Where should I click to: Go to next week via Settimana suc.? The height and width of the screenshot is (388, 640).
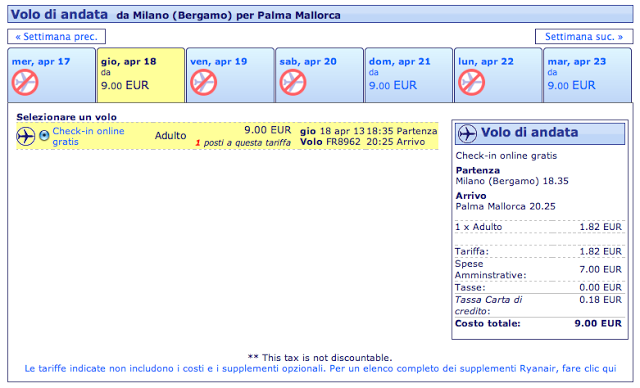tap(584, 36)
